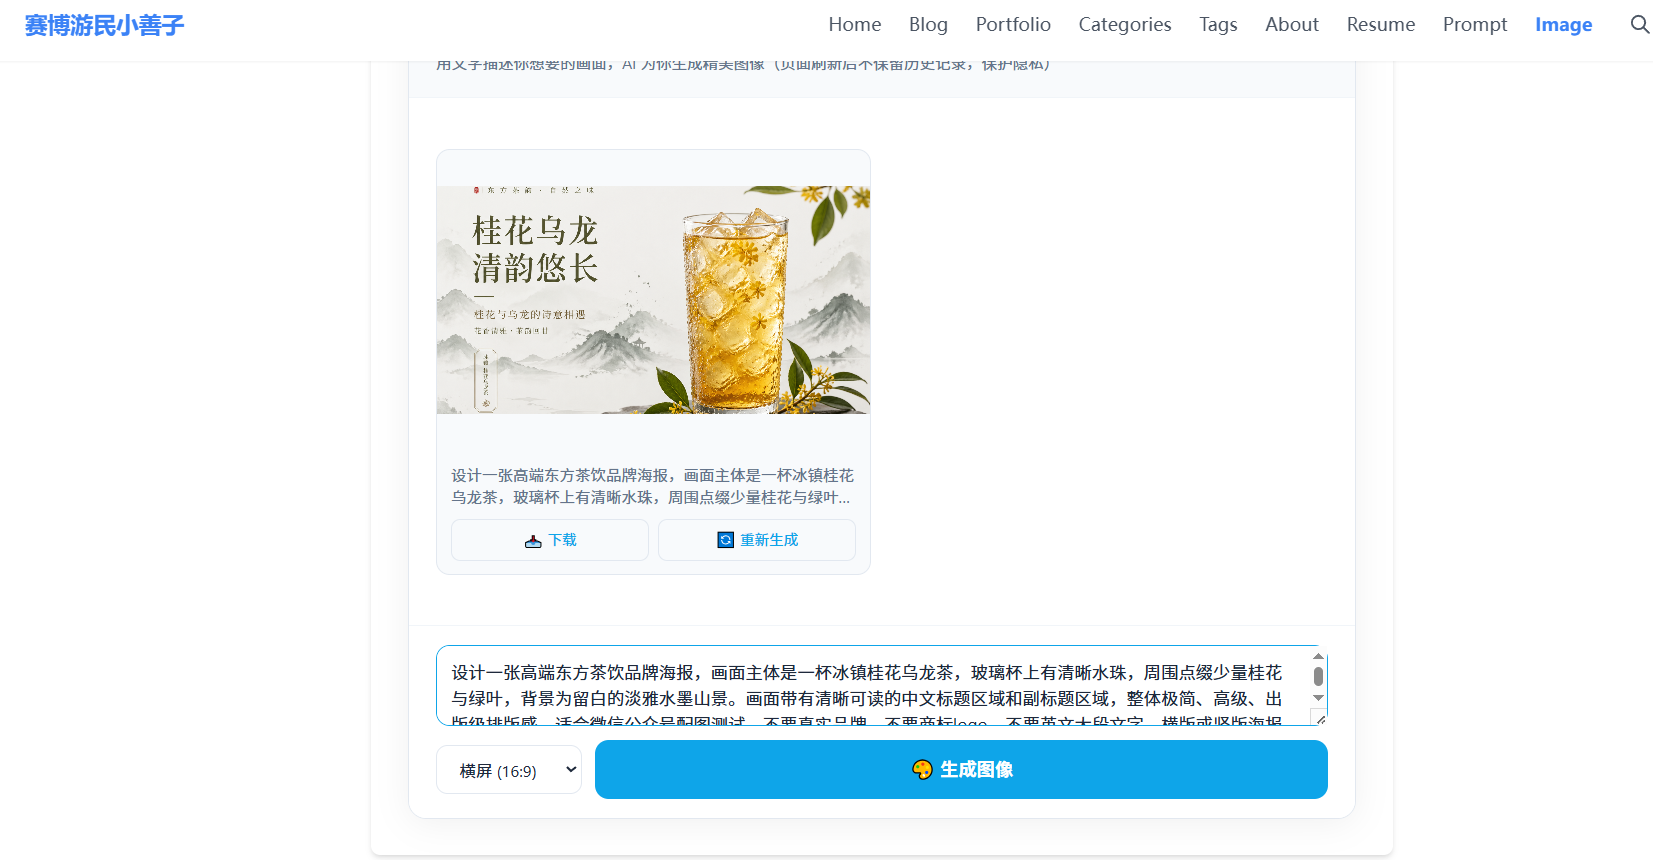The height and width of the screenshot is (860, 1653).
Task: Click the prompt textarea scrollbar thumb
Action: coord(1318,677)
